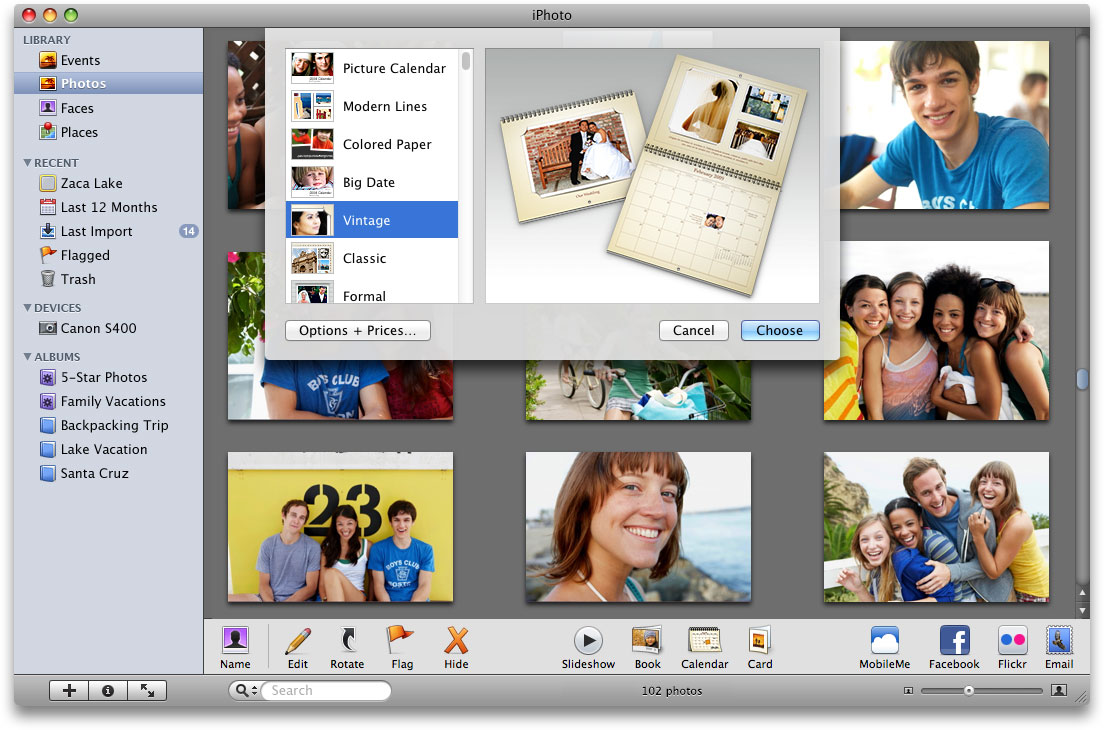This screenshot has height=730, width=1104.
Task: Flag the photo using Flag icon
Action: coord(401,640)
